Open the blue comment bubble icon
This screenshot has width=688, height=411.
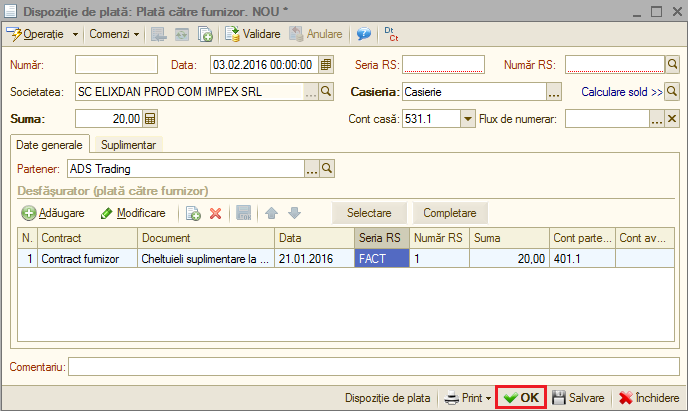coord(364,34)
